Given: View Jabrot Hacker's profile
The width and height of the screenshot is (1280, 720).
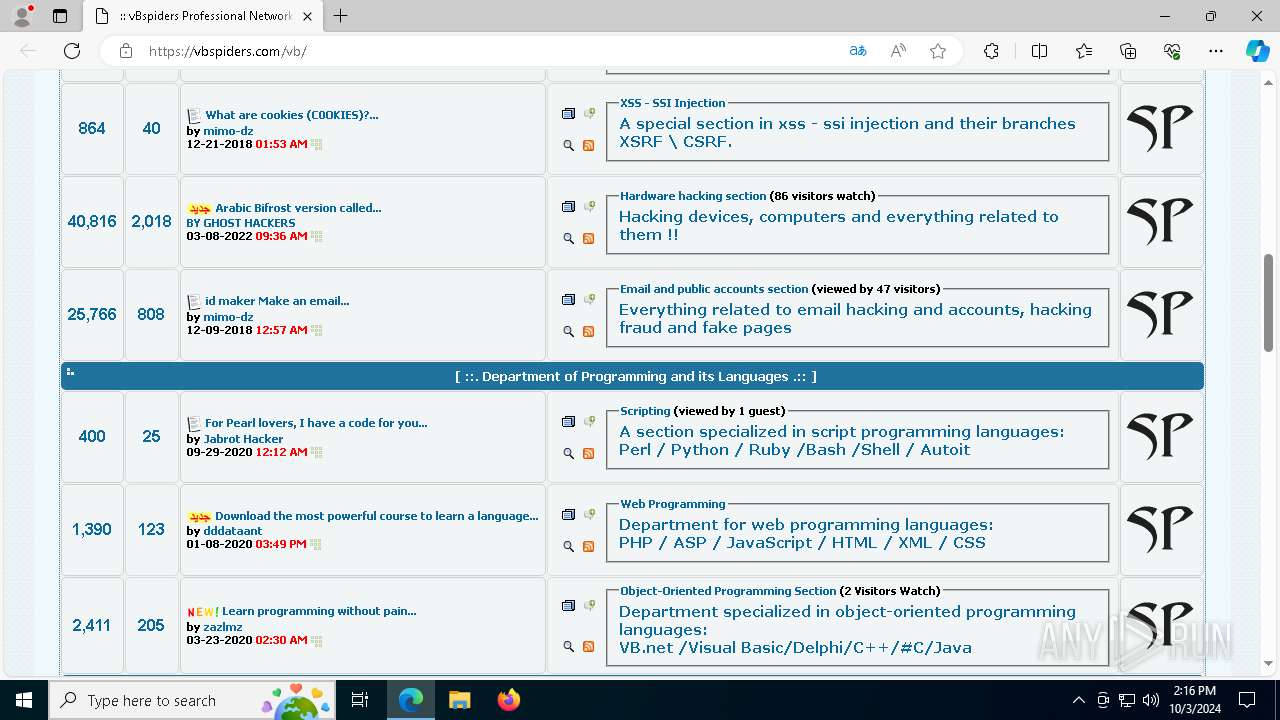Looking at the screenshot, I should click(x=243, y=439).
